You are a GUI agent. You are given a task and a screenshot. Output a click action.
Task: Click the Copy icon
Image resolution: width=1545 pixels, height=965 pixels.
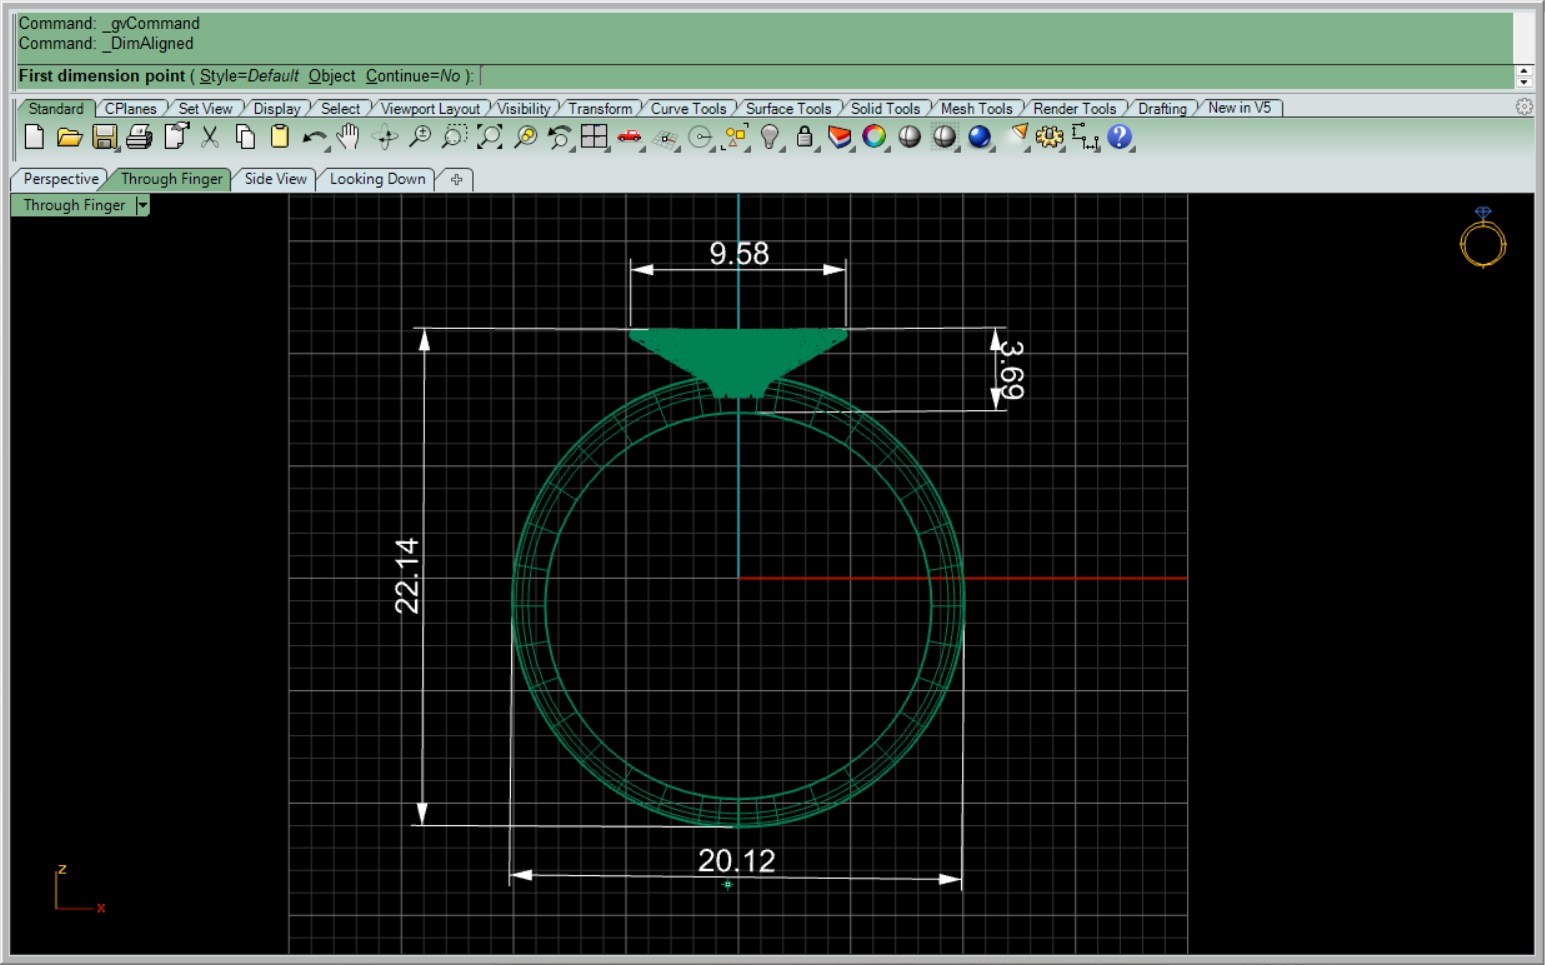[x=245, y=137]
